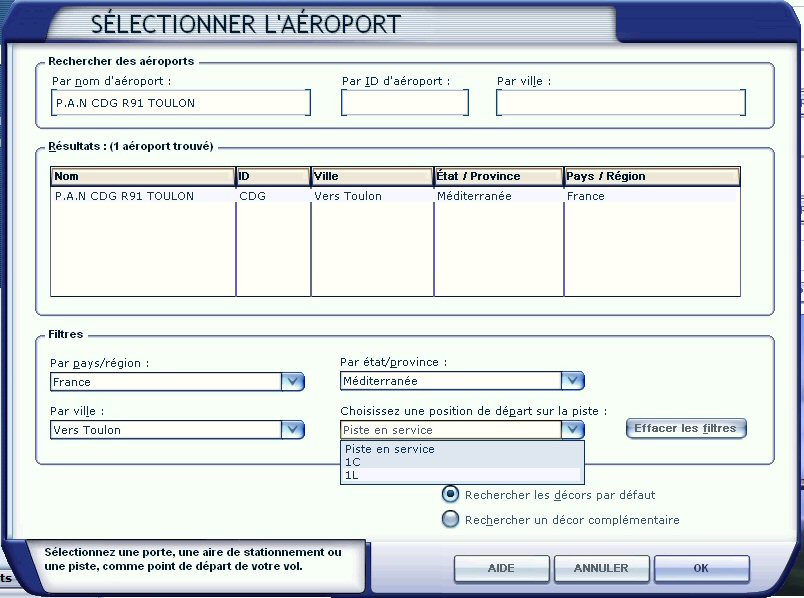The height and width of the screenshot is (598, 804).
Task: Choose runway 1L from the list
Action: click(x=462, y=475)
